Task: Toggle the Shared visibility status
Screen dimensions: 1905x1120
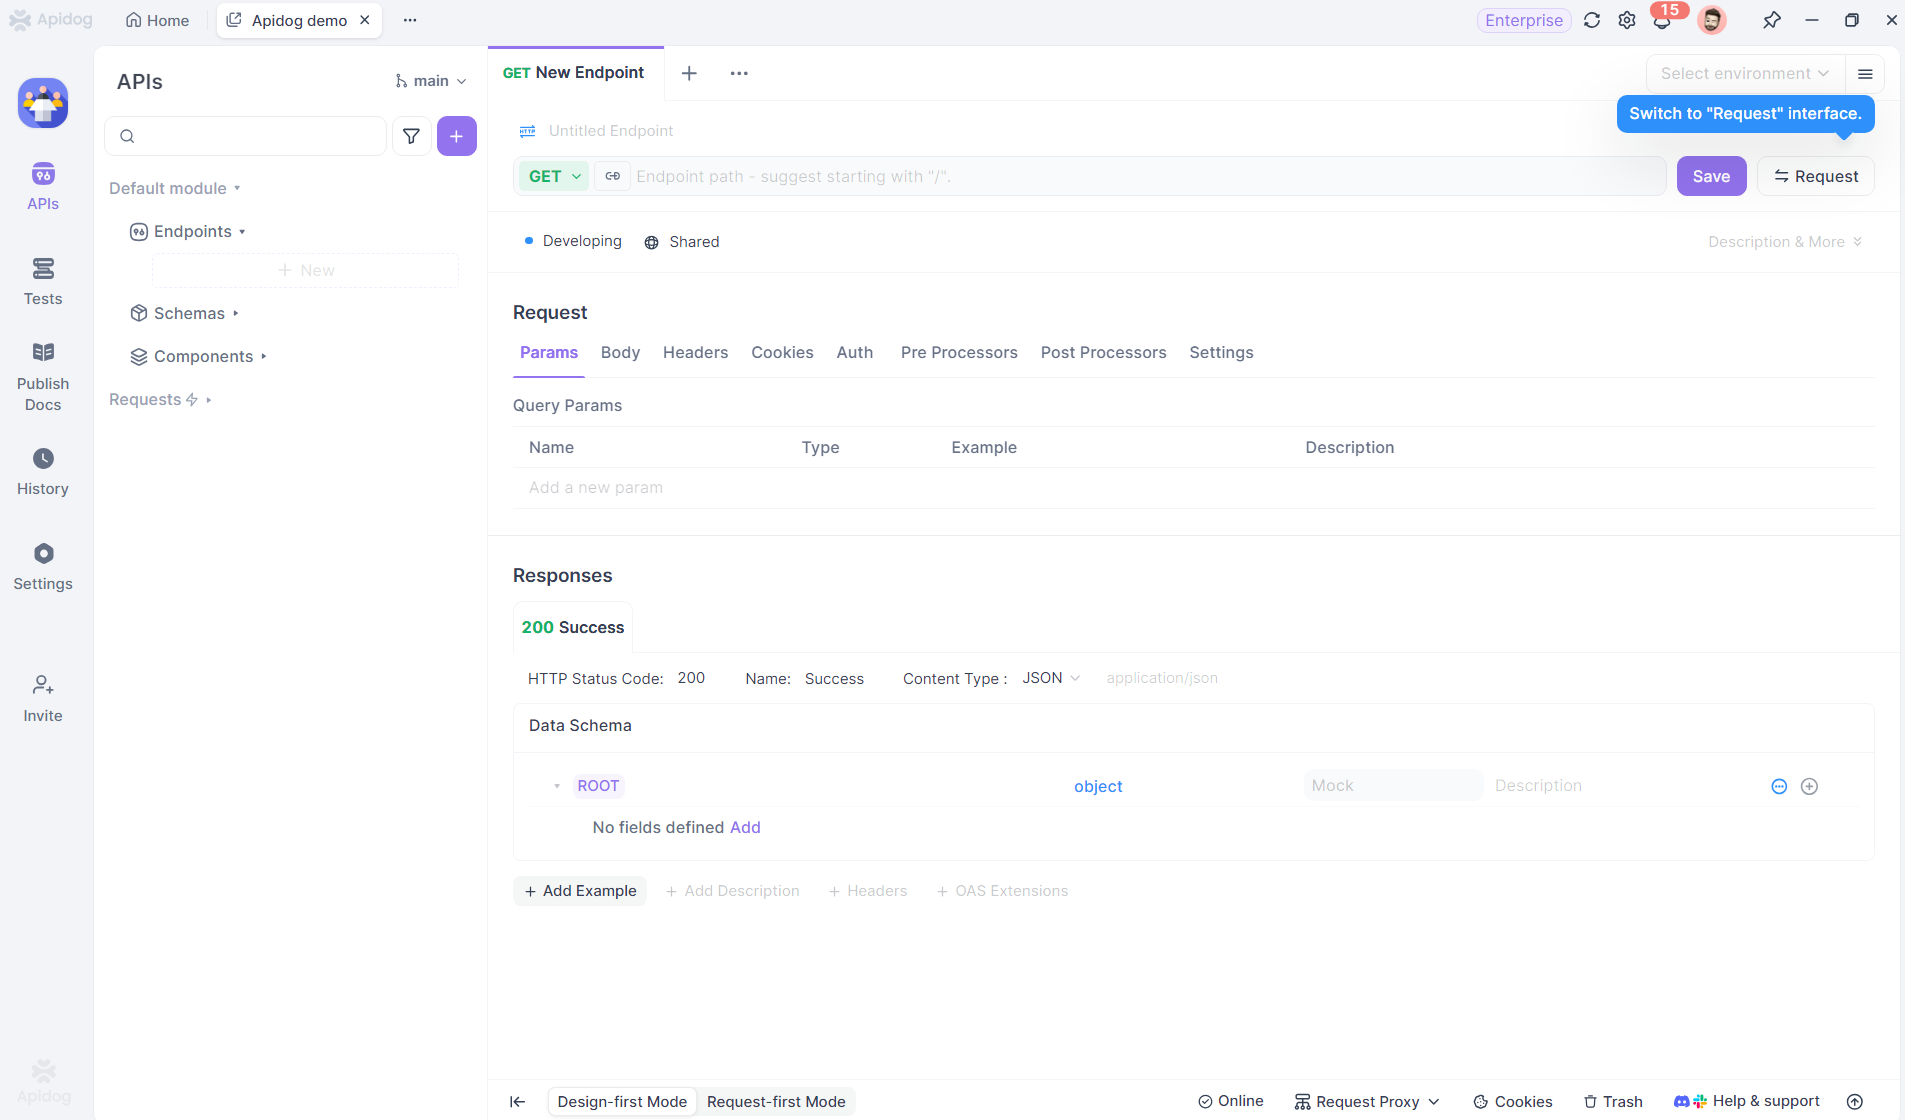Action: tap(682, 242)
